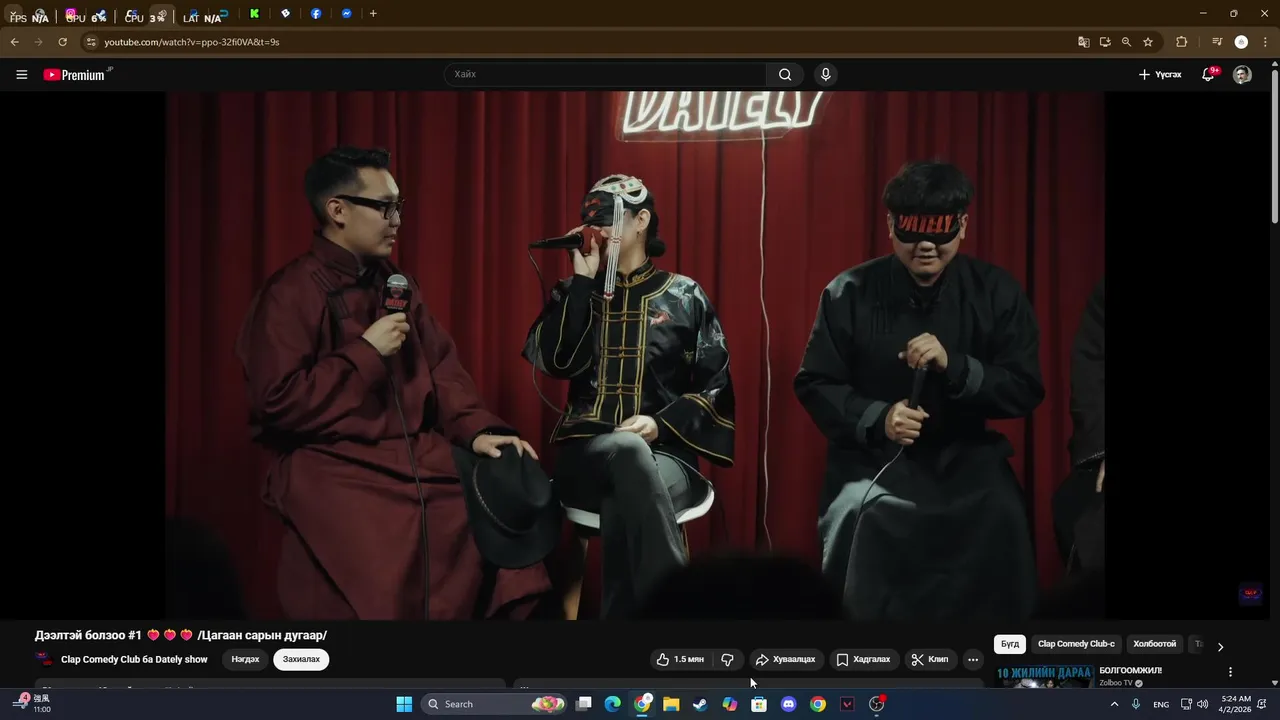Image resolution: width=1280 pixels, height=720 pixels.
Task: Open more actions three-dot menu
Action: coord(973,660)
